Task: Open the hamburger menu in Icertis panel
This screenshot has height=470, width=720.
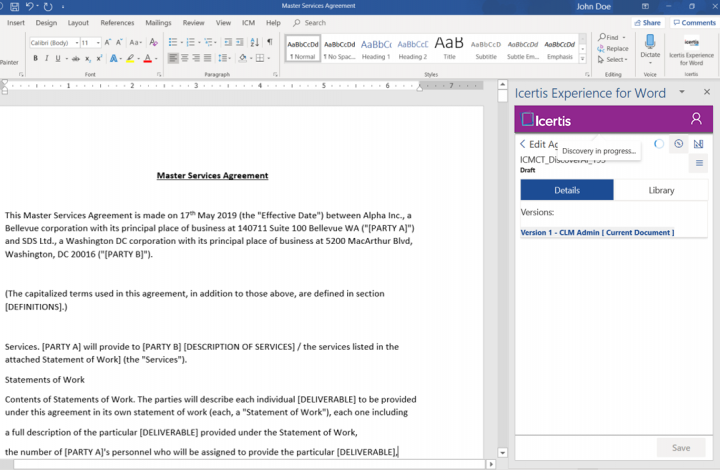Action: (699, 163)
